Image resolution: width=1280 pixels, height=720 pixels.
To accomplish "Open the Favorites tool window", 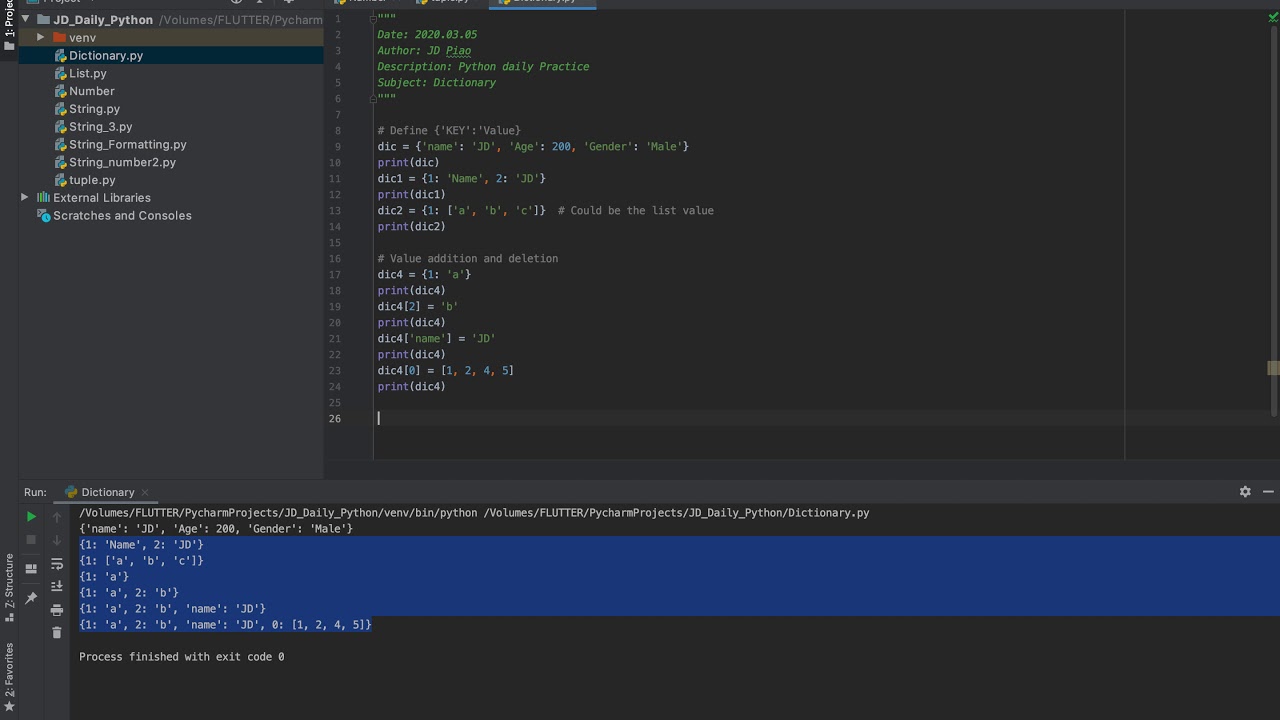I will (9, 670).
